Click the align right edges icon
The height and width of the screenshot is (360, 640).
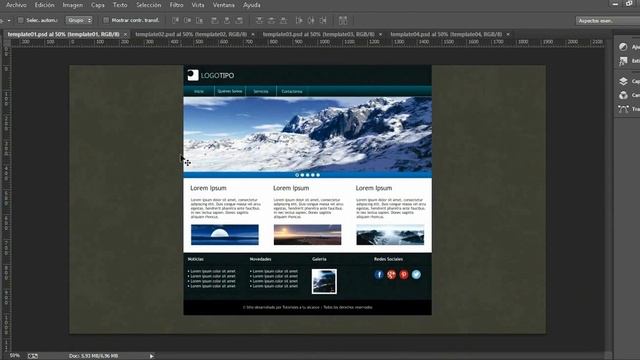click(239, 20)
